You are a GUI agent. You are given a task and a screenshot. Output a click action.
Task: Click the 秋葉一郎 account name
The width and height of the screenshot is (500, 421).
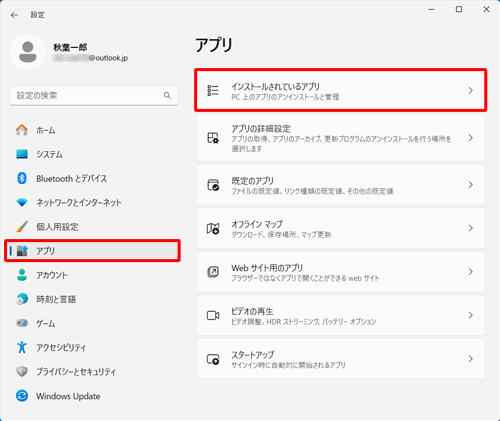tap(70, 47)
